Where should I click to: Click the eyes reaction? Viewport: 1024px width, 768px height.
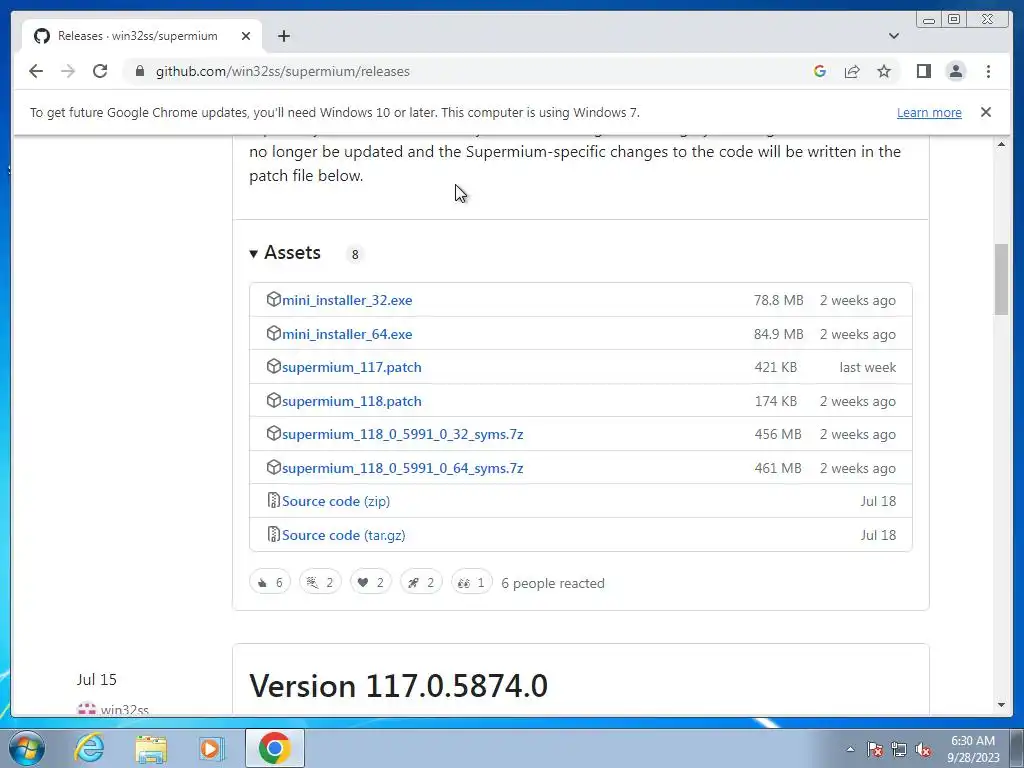[x=472, y=583]
